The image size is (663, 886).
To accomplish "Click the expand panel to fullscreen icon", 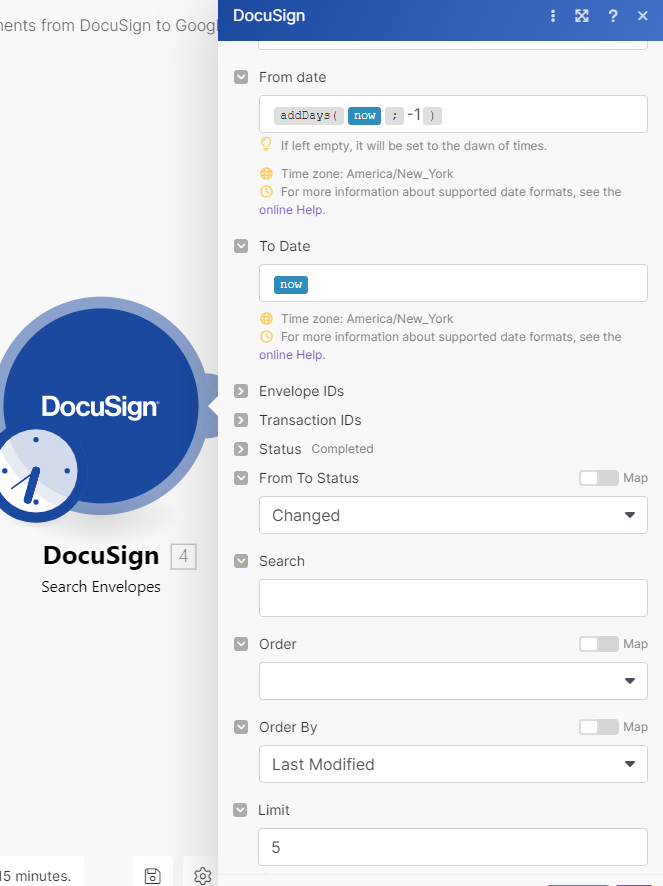I will pyautogui.click(x=582, y=16).
